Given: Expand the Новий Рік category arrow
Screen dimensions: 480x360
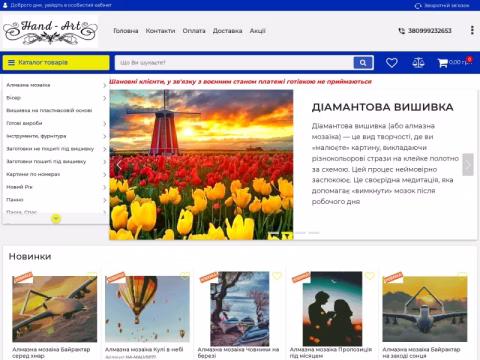Looking at the screenshot, I should [104, 187].
